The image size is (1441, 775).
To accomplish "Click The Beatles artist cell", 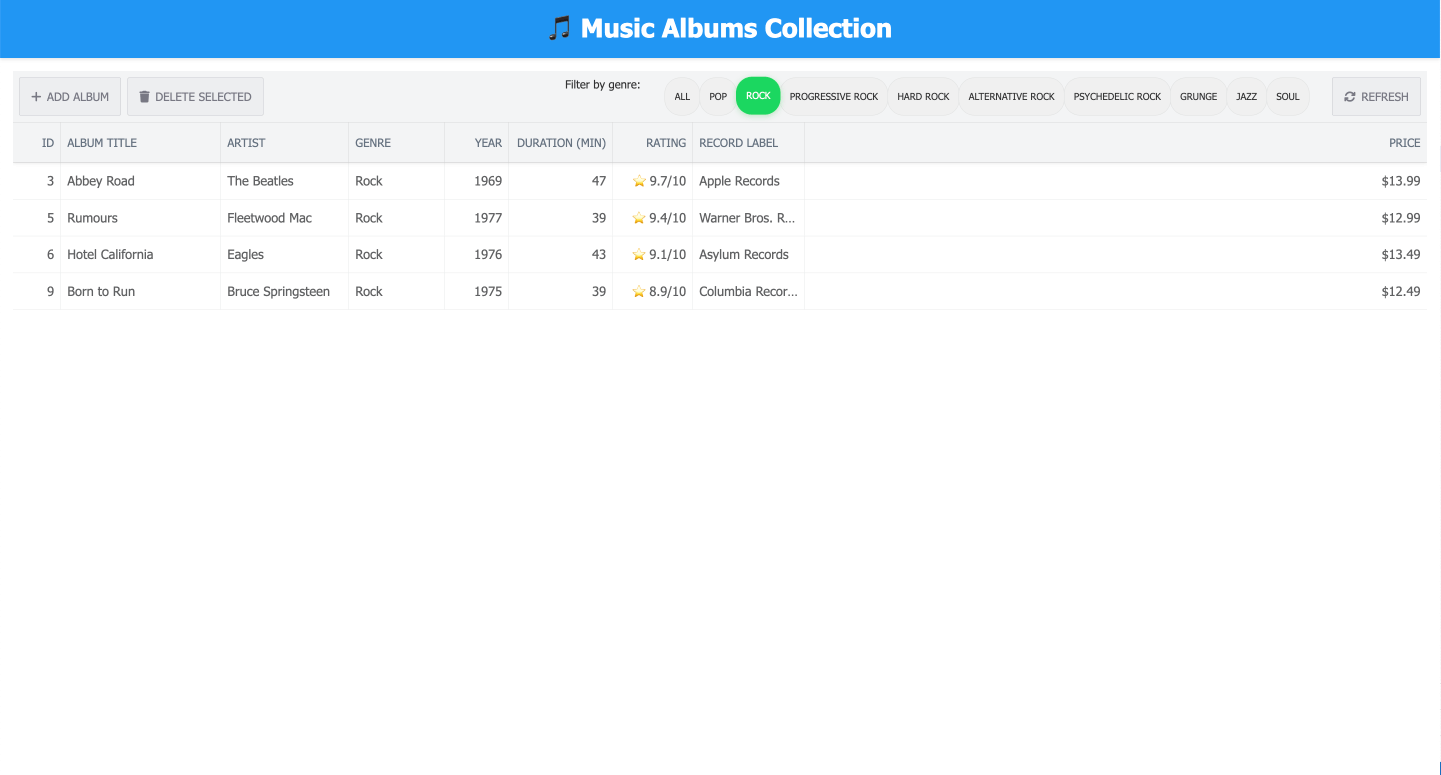I will pyautogui.click(x=285, y=181).
